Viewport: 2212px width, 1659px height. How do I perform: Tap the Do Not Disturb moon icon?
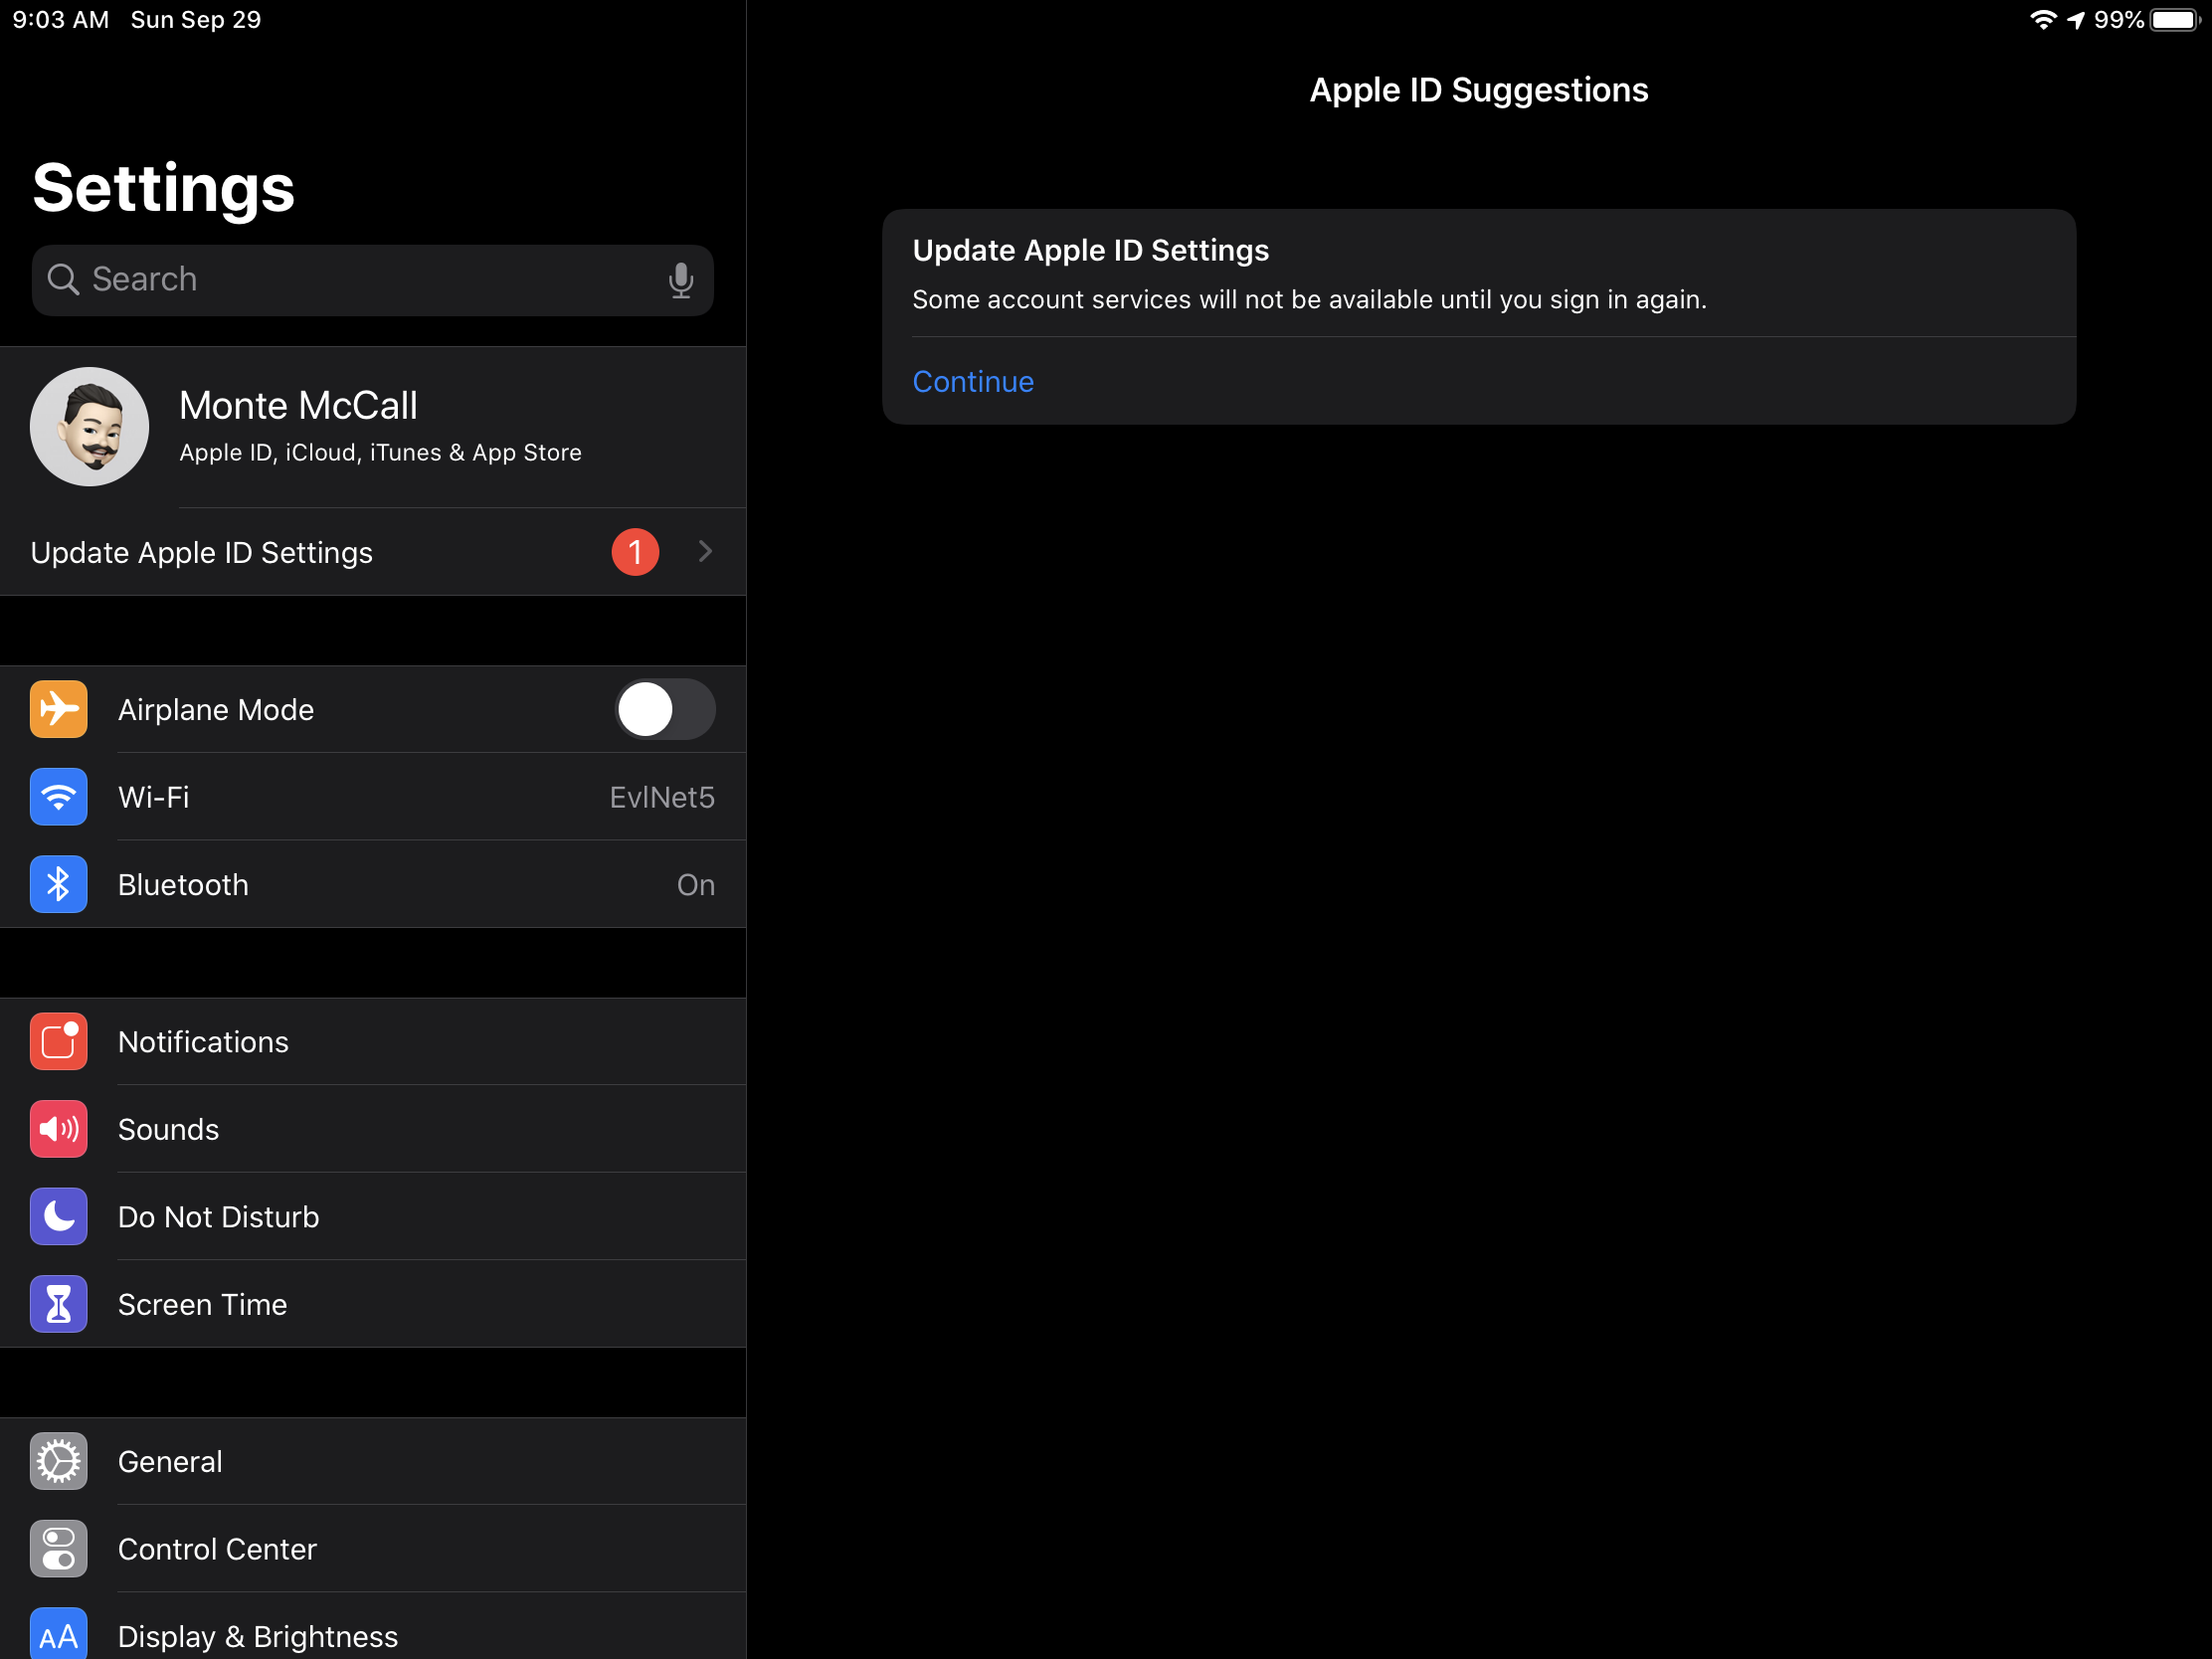58,1216
